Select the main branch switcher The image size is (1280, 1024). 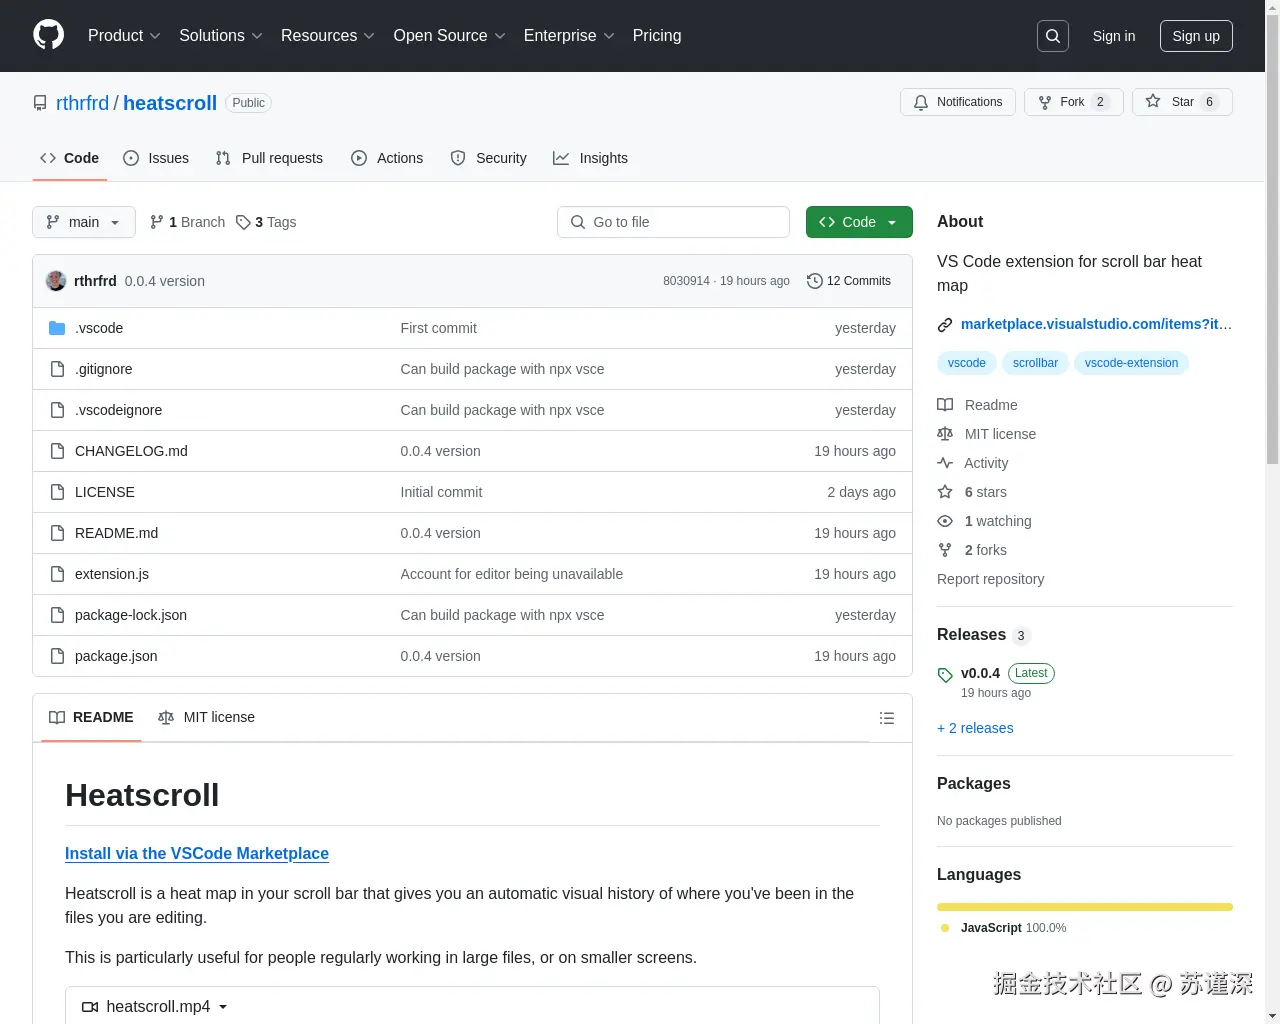(x=83, y=222)
